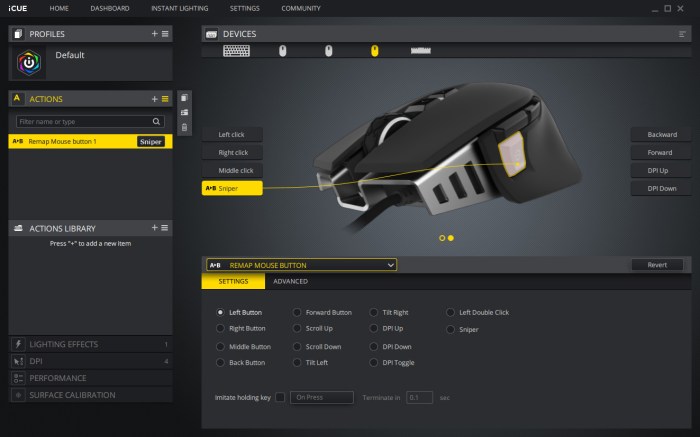Switch to the Advanced tab
The width and height of the screenshot is (700, 437).
click(290, 281)
